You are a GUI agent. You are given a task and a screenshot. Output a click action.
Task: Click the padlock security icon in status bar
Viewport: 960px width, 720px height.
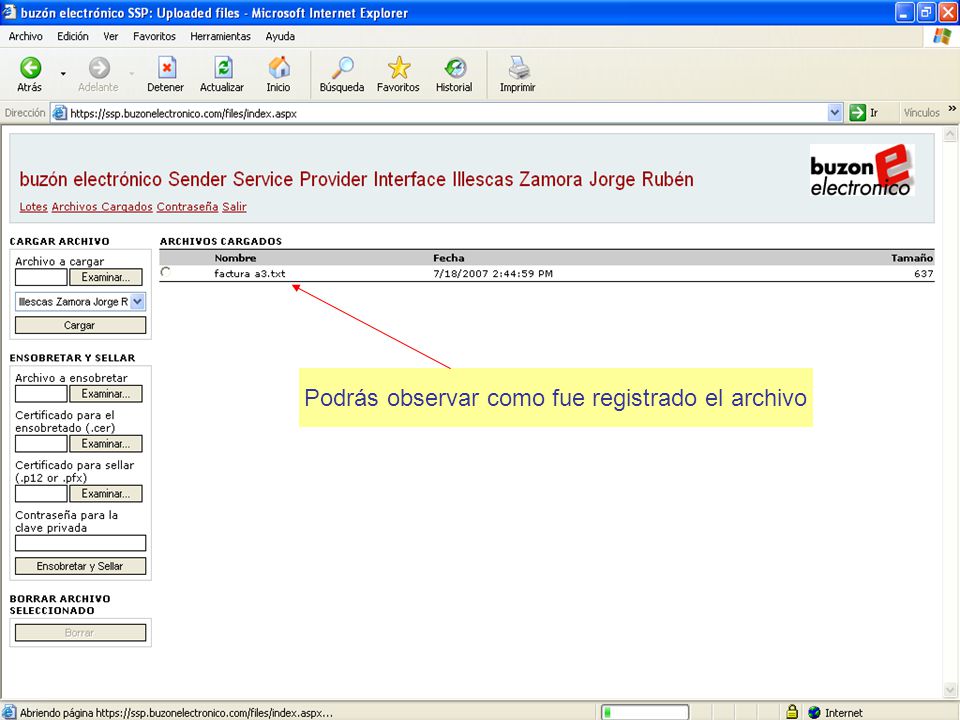click(x=792, y=712)
